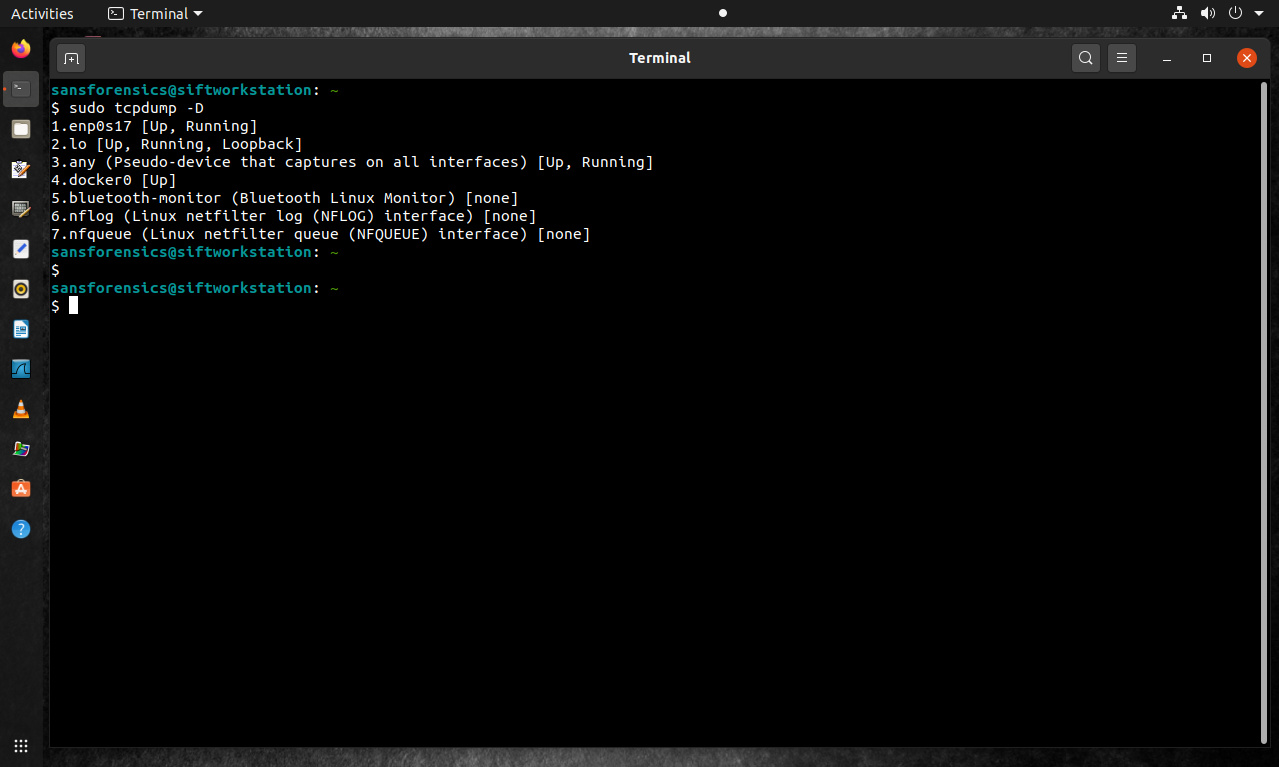Click the wired network status icon
This screenshot has width=1279, height=767.
click(1178, 14)
